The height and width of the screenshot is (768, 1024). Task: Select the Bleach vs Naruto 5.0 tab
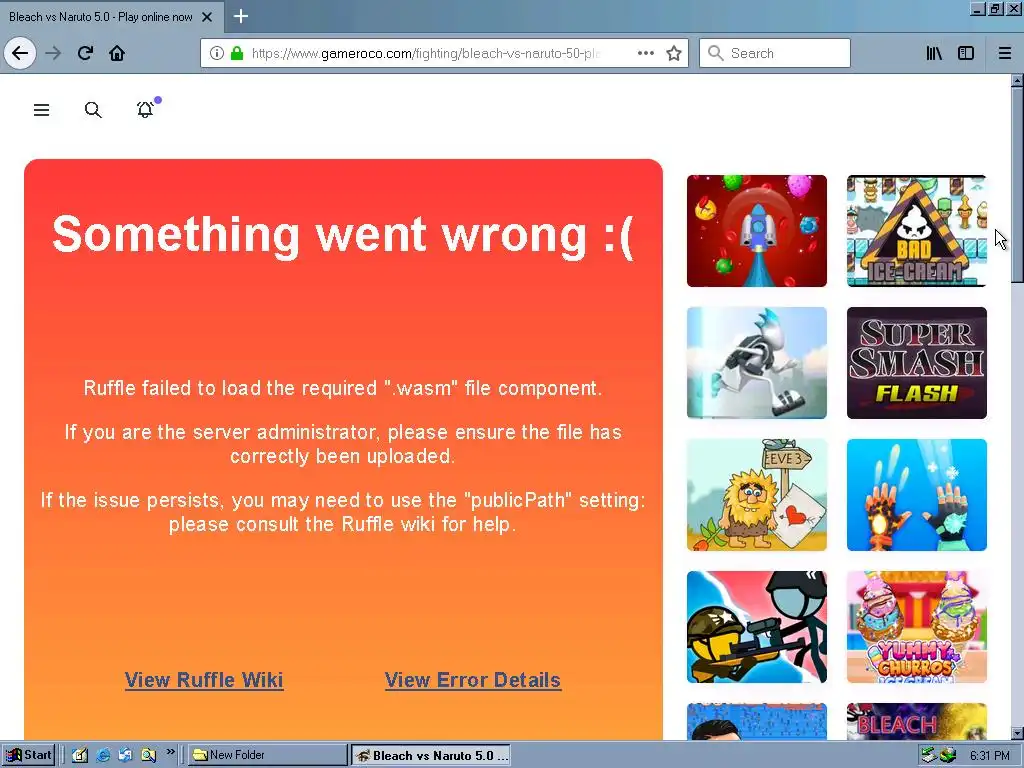[x=101, y=17]
